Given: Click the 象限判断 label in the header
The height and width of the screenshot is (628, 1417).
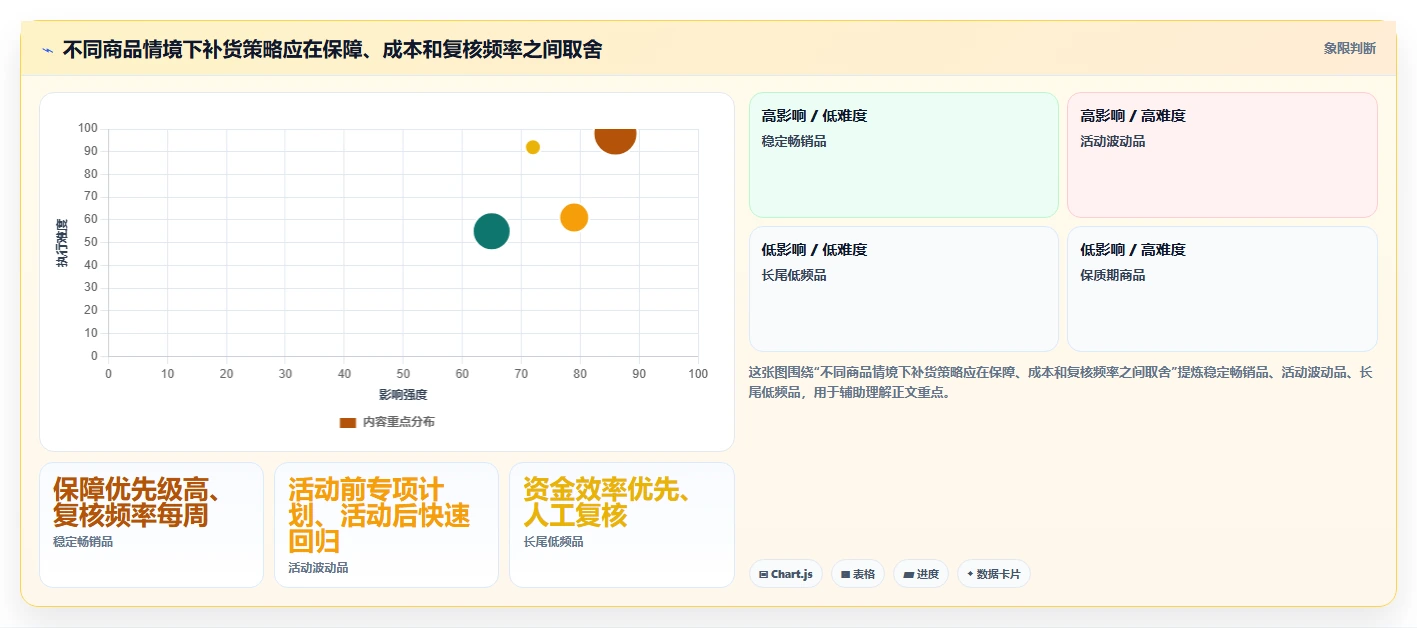Looking at the screenshot, I should point(1349,48).
